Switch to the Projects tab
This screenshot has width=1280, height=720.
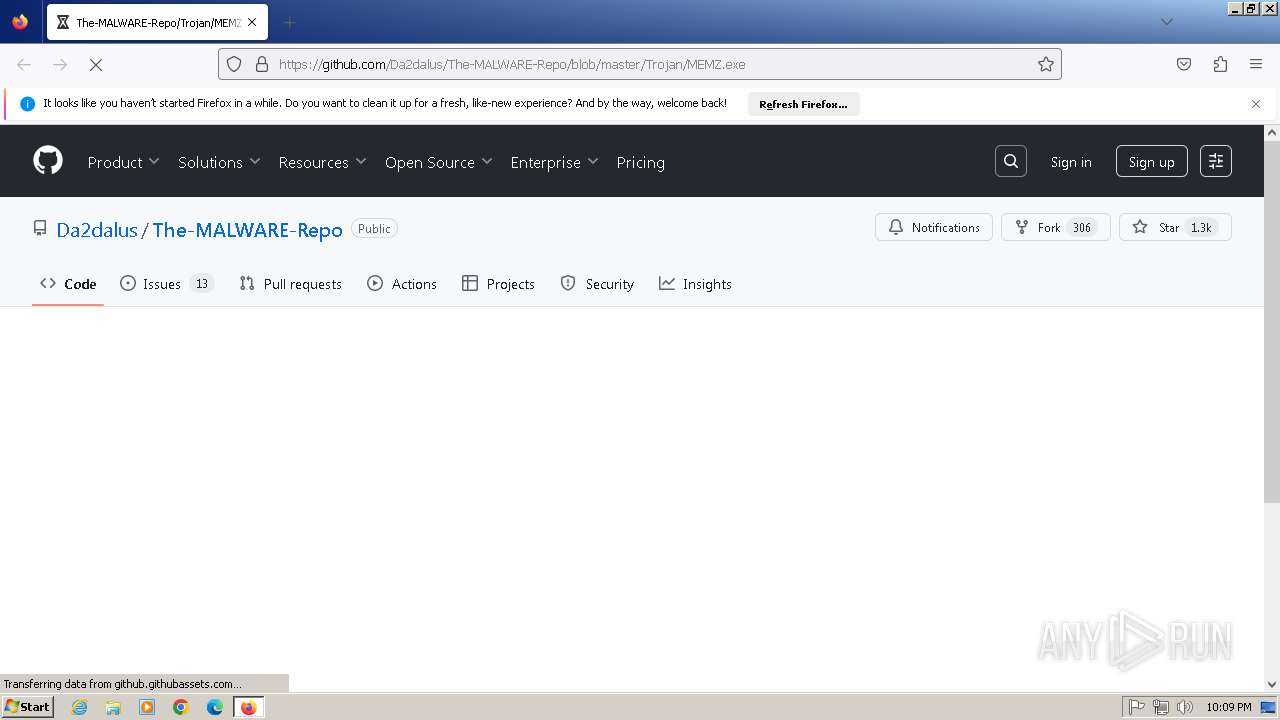[498, 284]
